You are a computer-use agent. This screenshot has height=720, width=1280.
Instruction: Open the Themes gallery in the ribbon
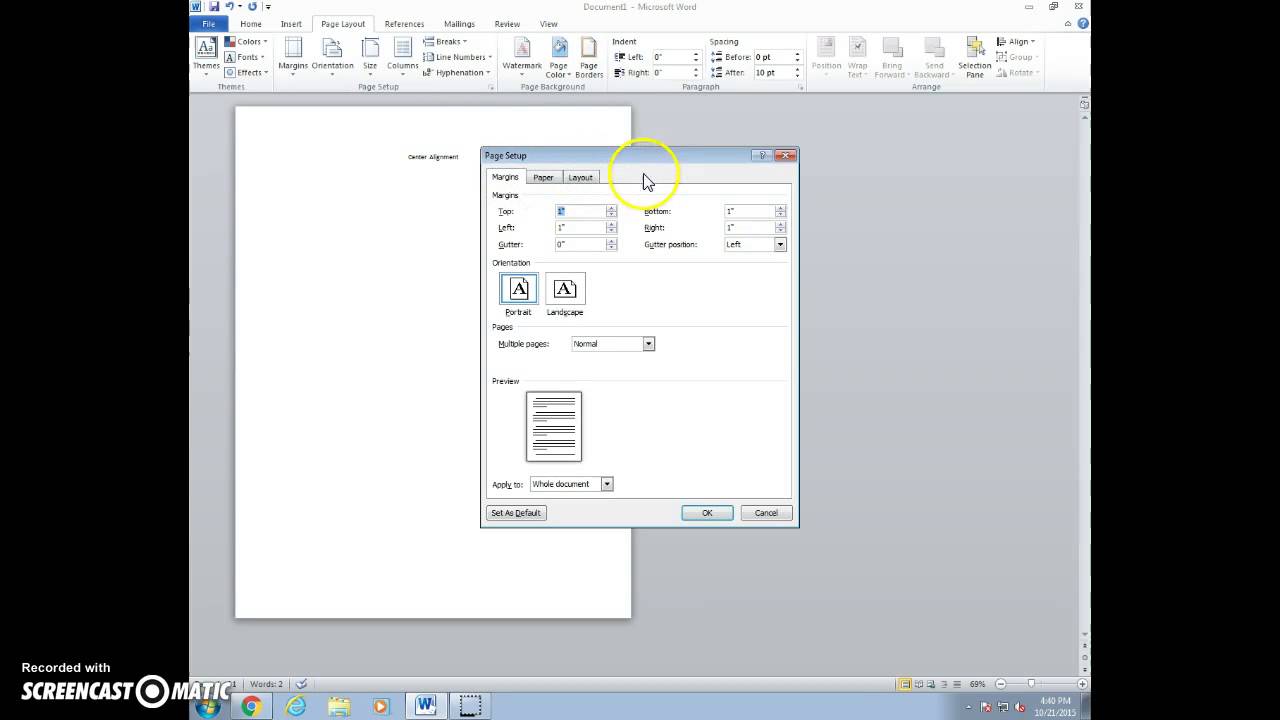coord(206,58)
